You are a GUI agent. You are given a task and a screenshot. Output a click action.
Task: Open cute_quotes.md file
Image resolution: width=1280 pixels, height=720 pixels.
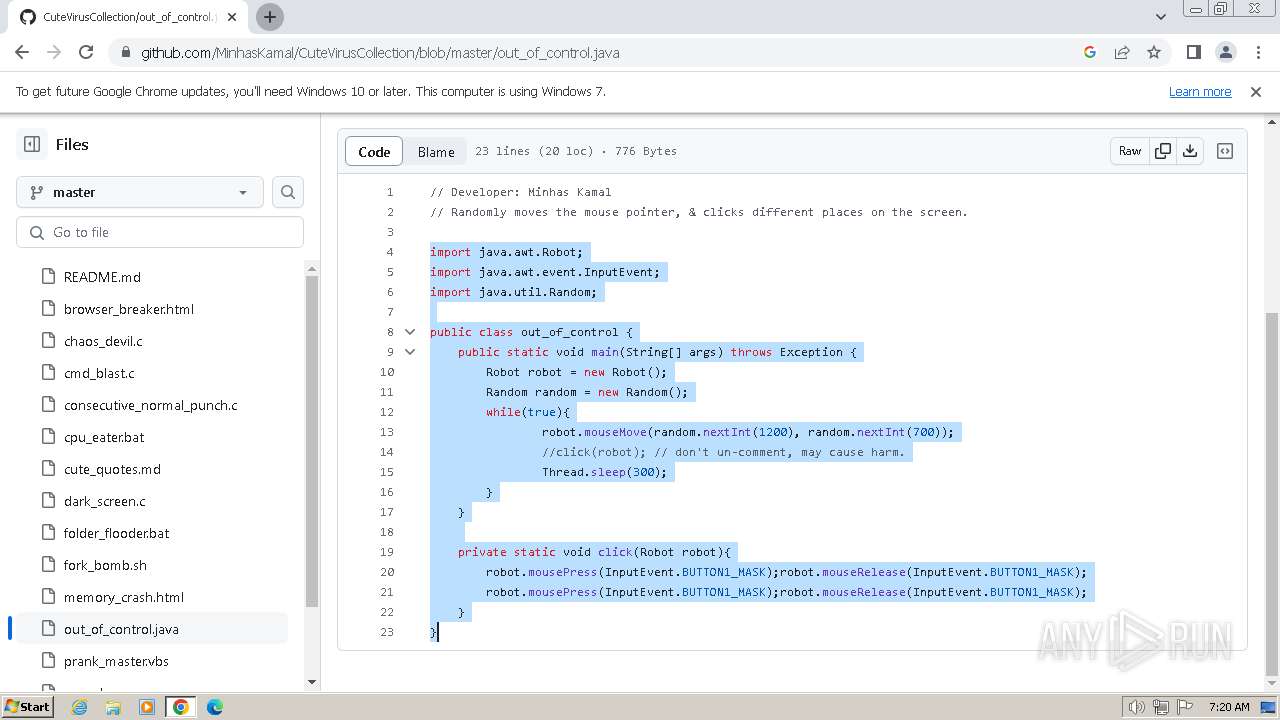point(112,469)
